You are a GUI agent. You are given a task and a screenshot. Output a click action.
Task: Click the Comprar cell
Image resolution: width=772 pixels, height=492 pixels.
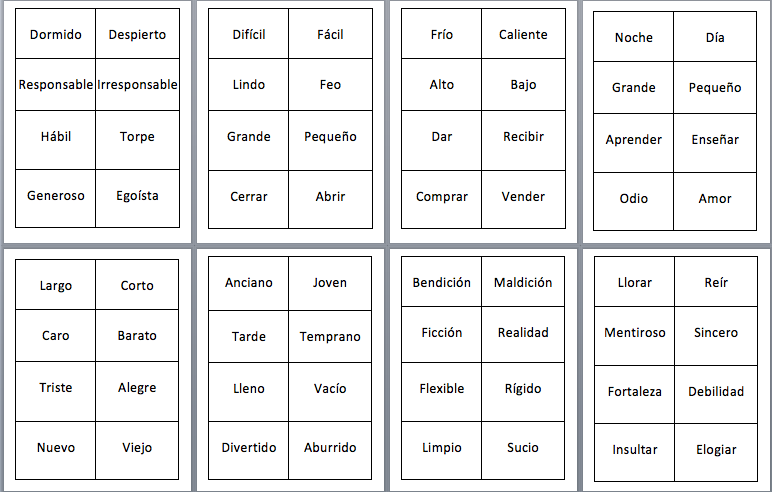(x=441, y=197)
